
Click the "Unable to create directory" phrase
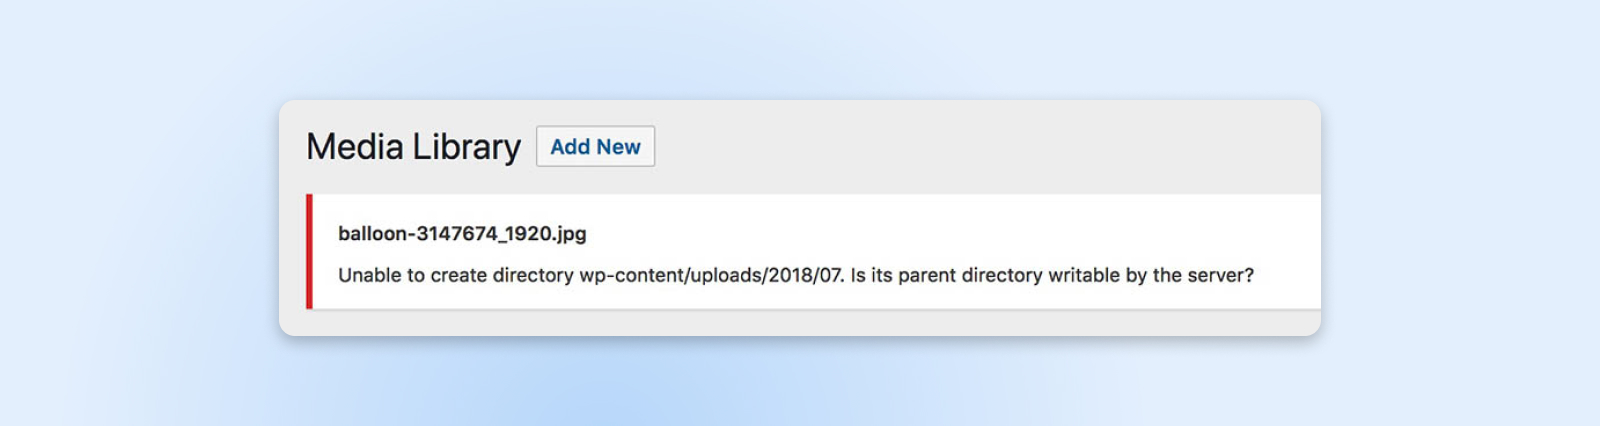click(456, 275)
